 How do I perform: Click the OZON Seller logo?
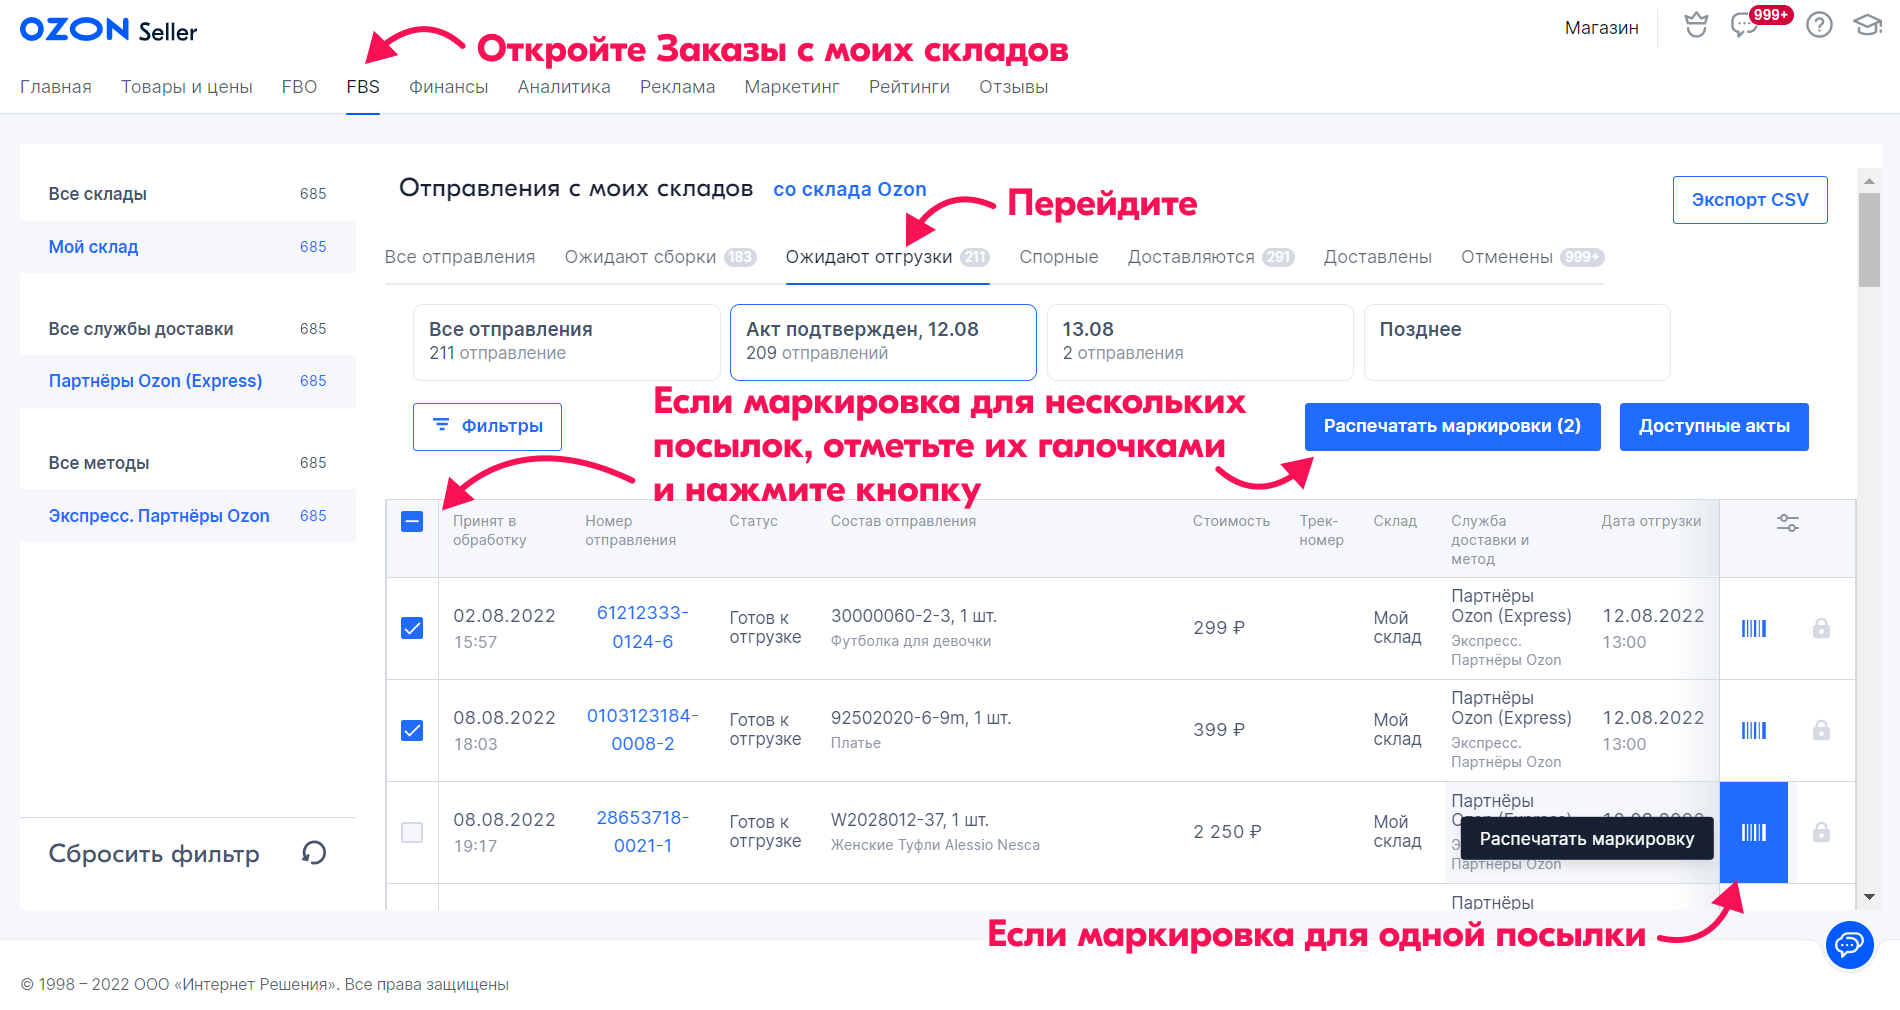pyautogui.click(x=108, y=30)
